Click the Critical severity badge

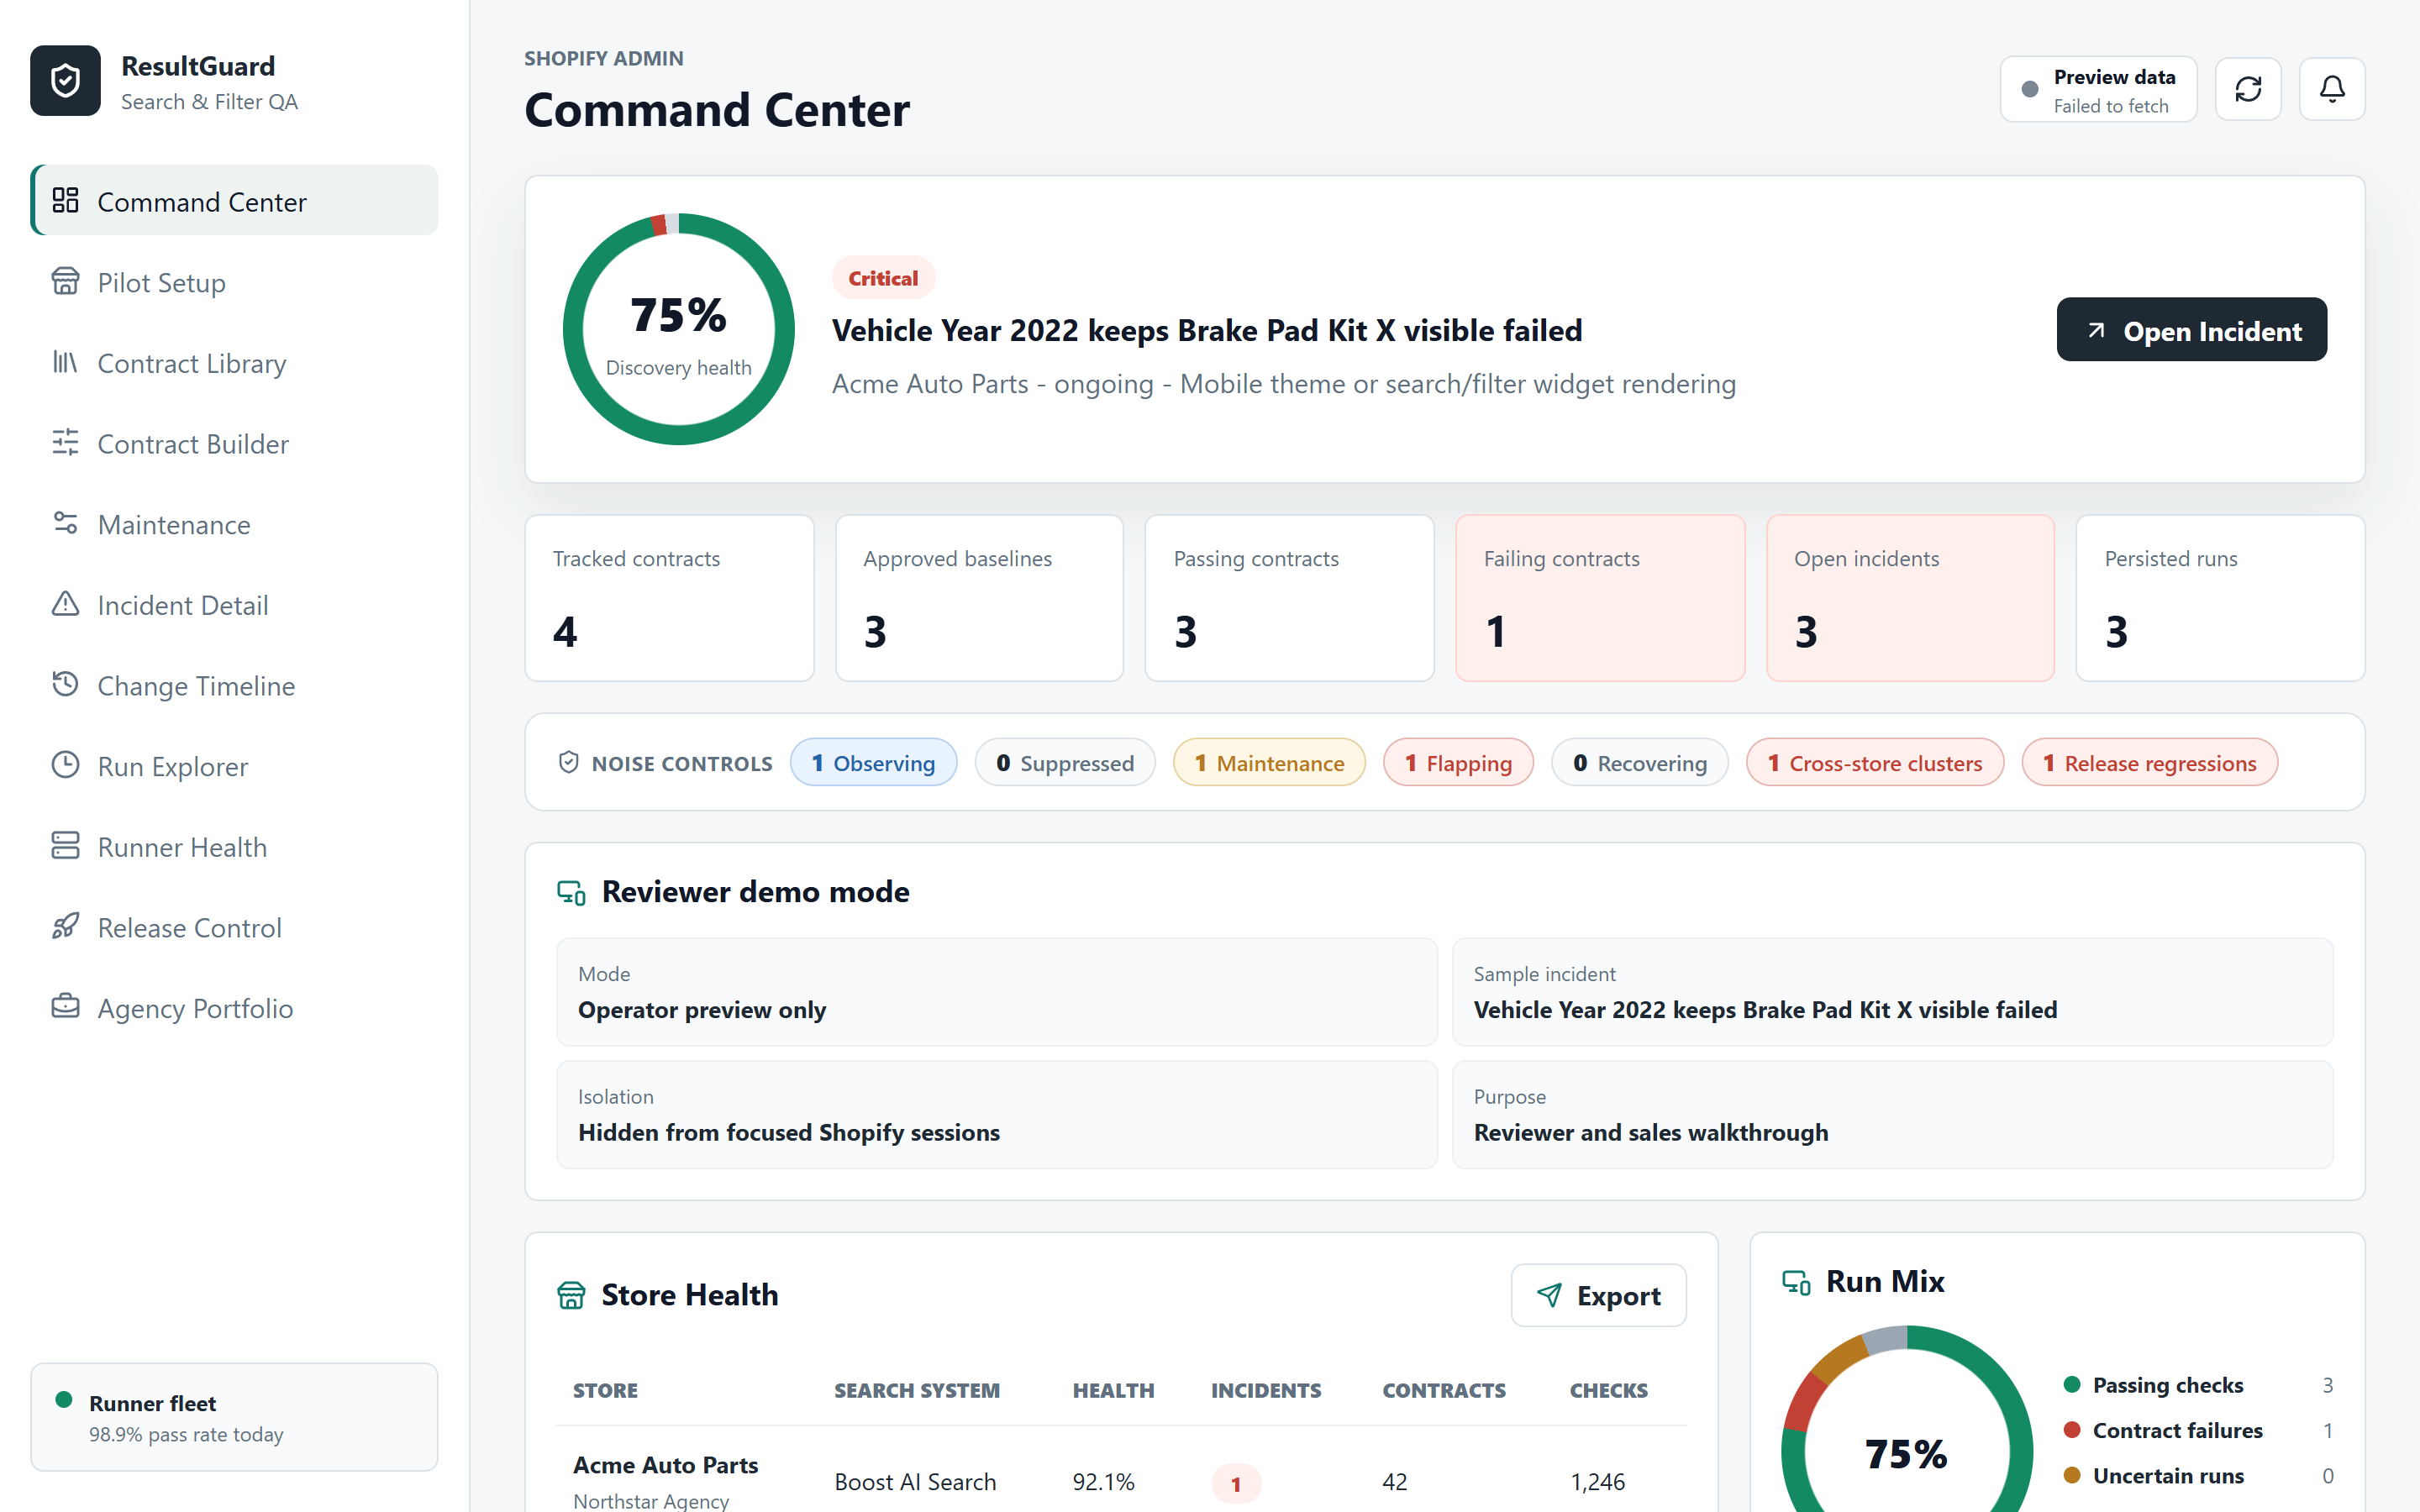click(x=883, y=278)
